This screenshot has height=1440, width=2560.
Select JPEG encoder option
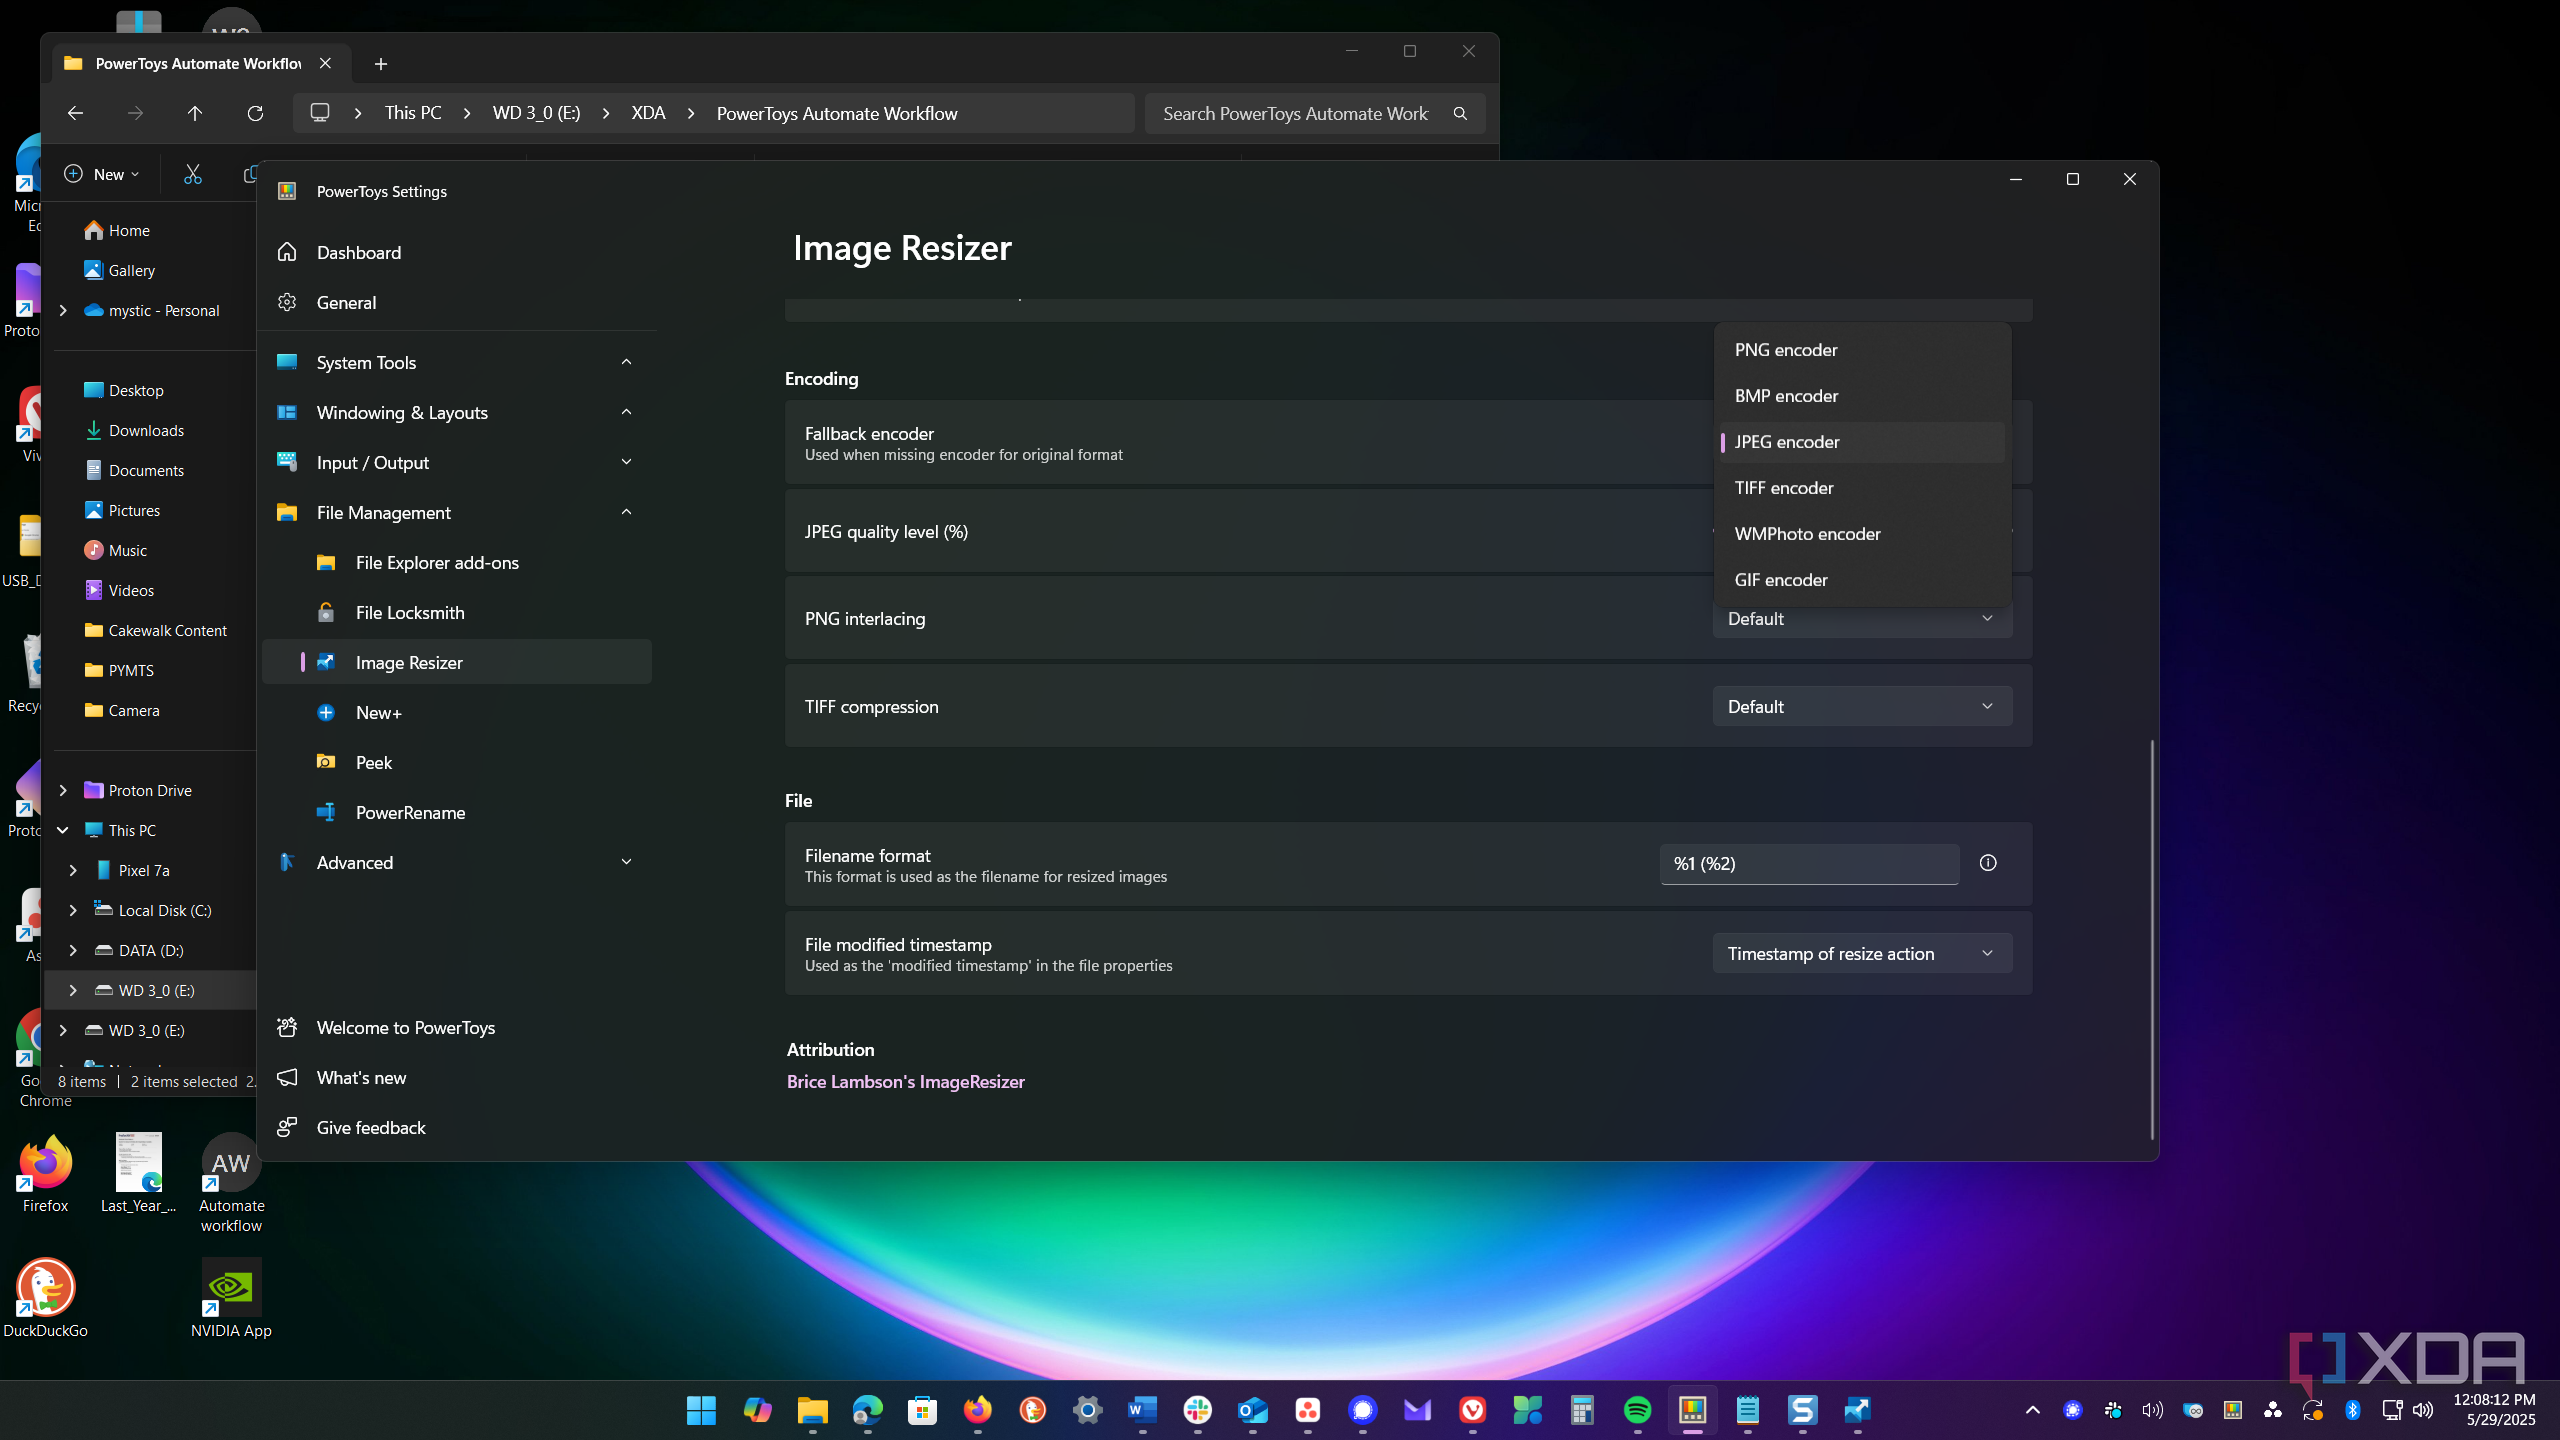[1862, 442]
